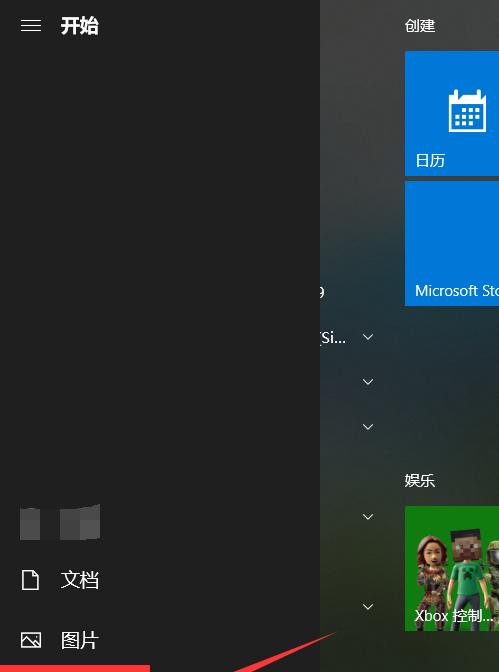Open the 文档 document icon

[30, 580]
